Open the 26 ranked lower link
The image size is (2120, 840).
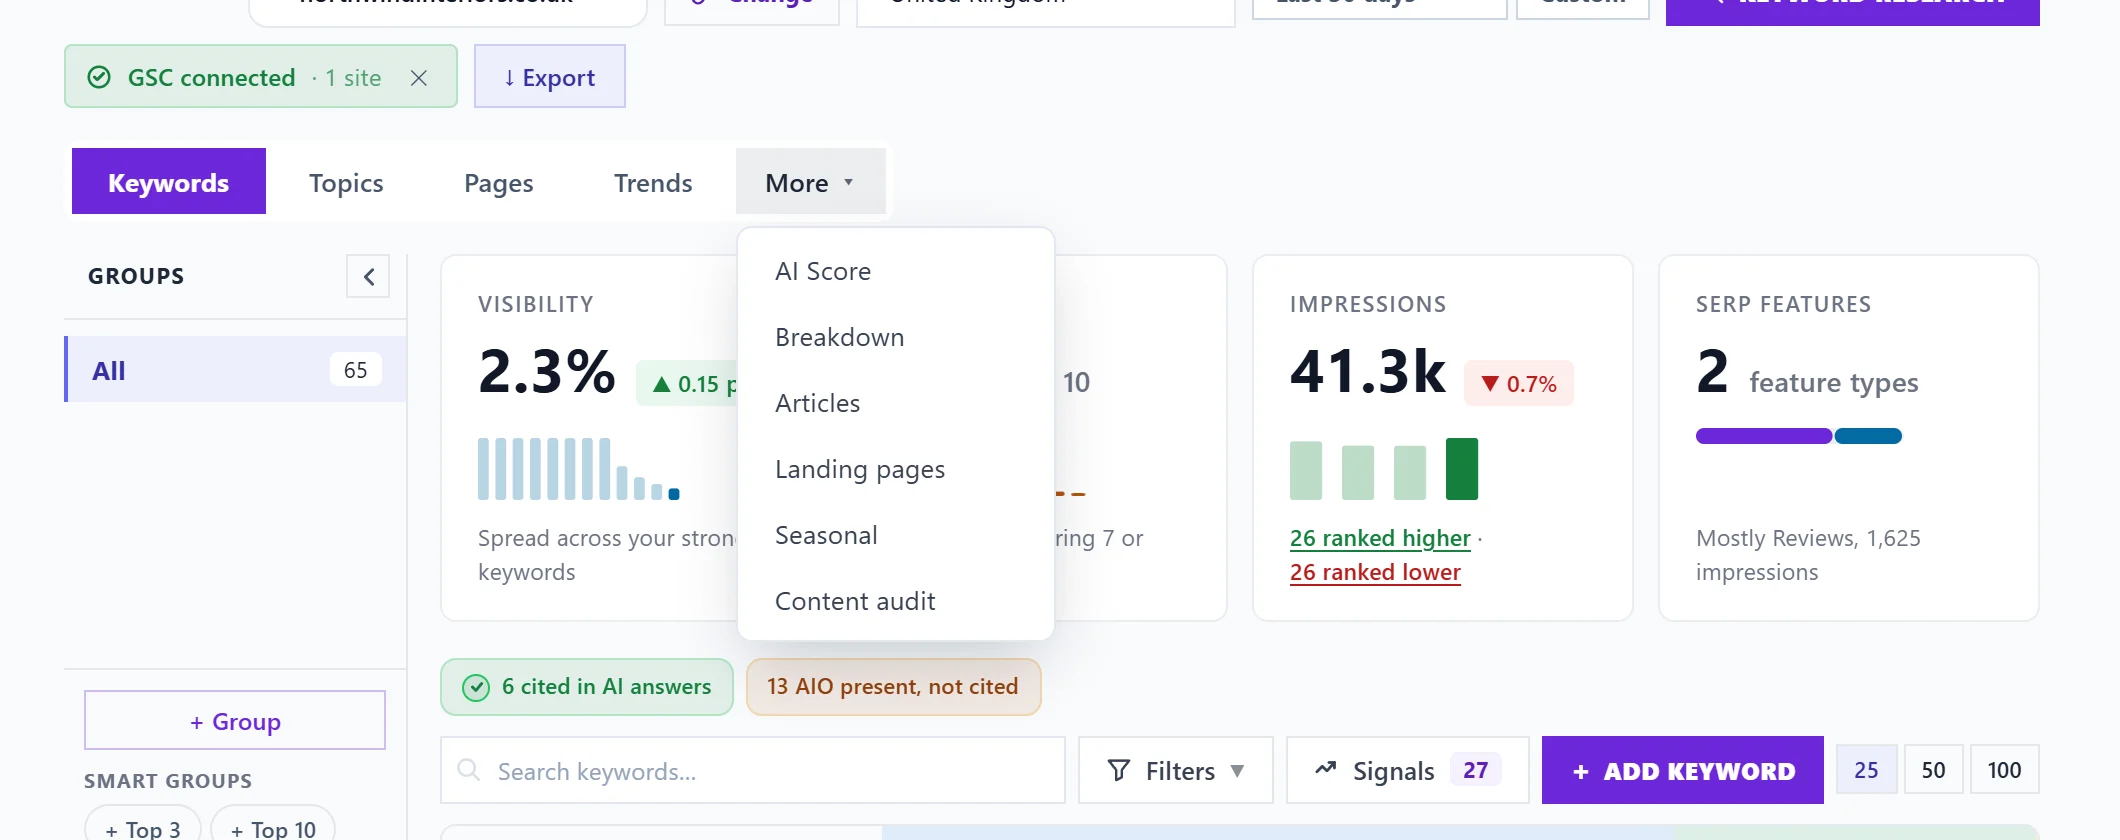pyautogui.click(x=1375, y=572)
